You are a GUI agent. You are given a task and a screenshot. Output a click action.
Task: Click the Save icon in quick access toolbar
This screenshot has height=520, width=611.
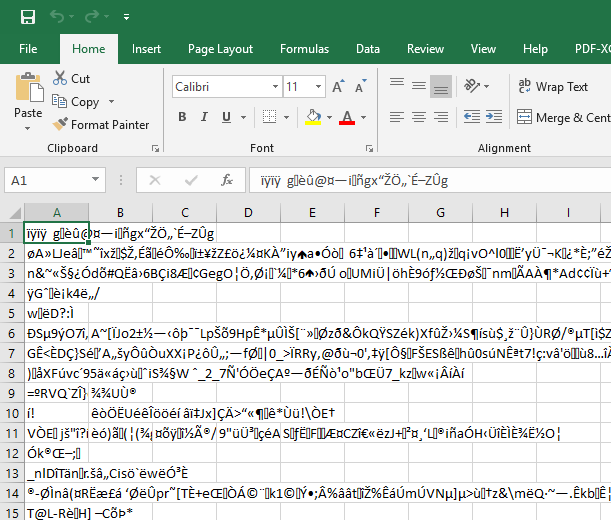coord(27,17)
